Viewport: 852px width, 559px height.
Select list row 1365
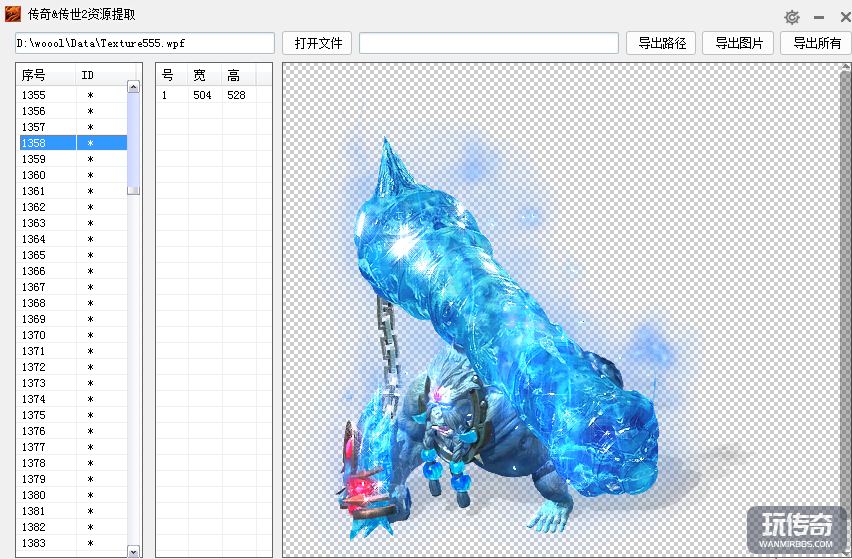[73, 255]
